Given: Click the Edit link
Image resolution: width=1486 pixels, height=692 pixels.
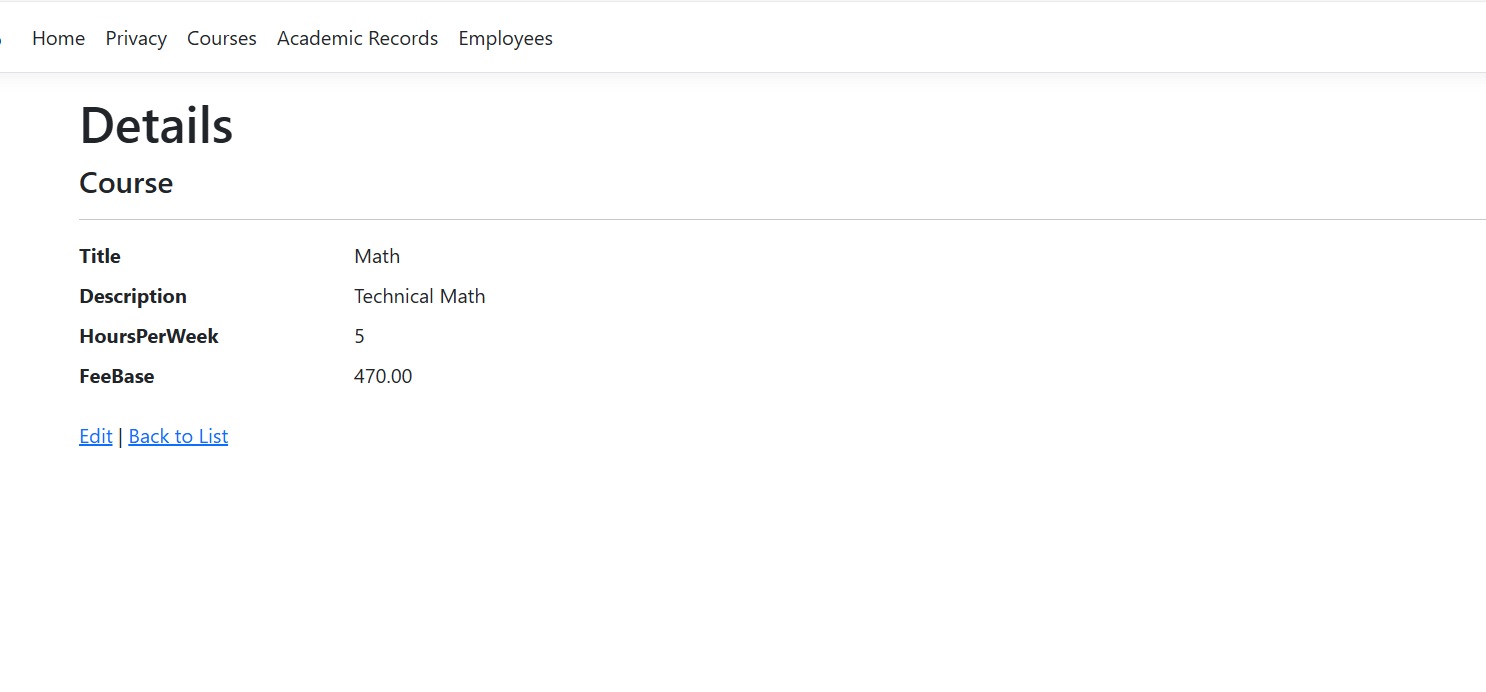Looking at the screenshot, I should pos(96,436).
